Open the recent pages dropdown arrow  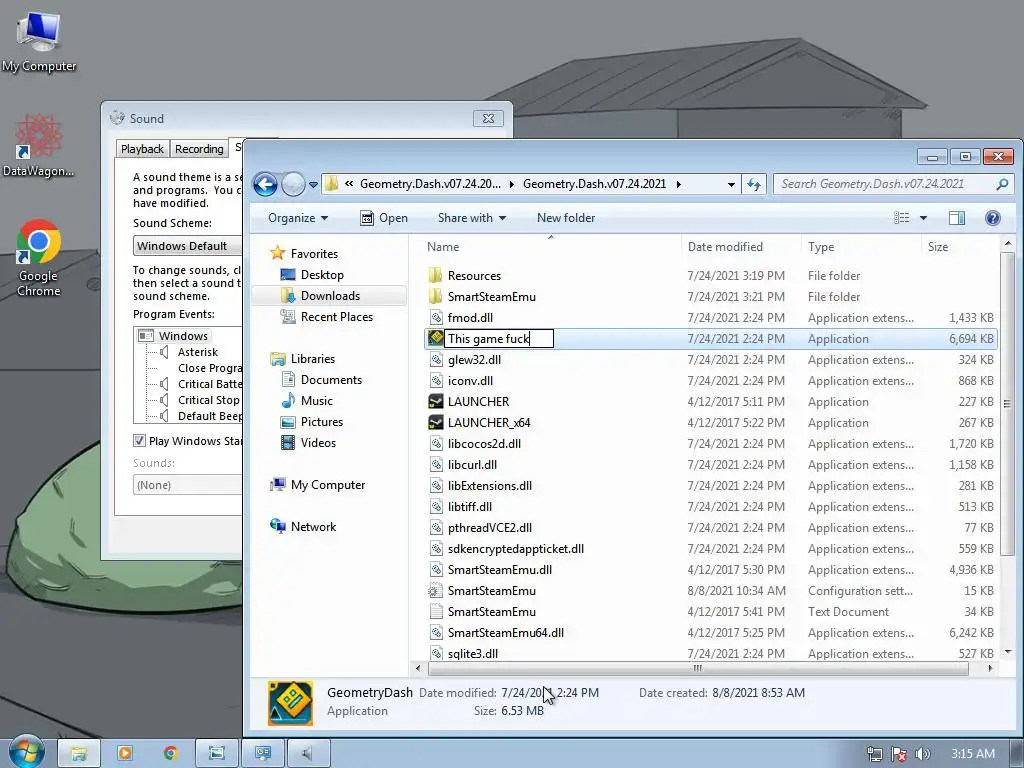313,185
